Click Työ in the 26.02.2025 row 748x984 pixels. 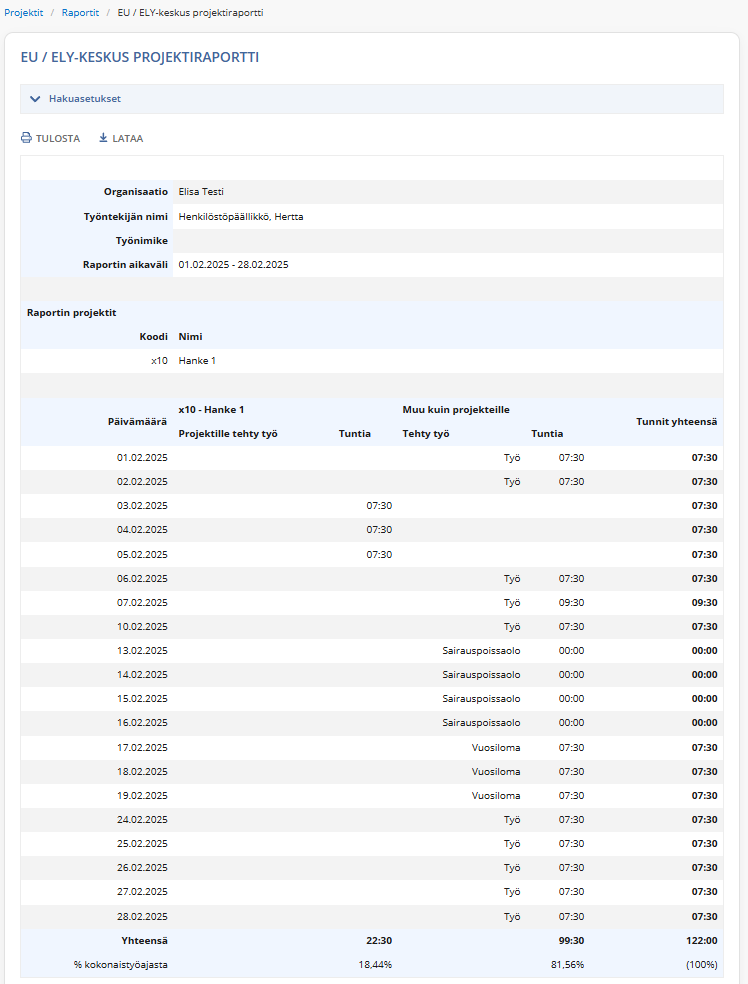click(x=512, y=868)
